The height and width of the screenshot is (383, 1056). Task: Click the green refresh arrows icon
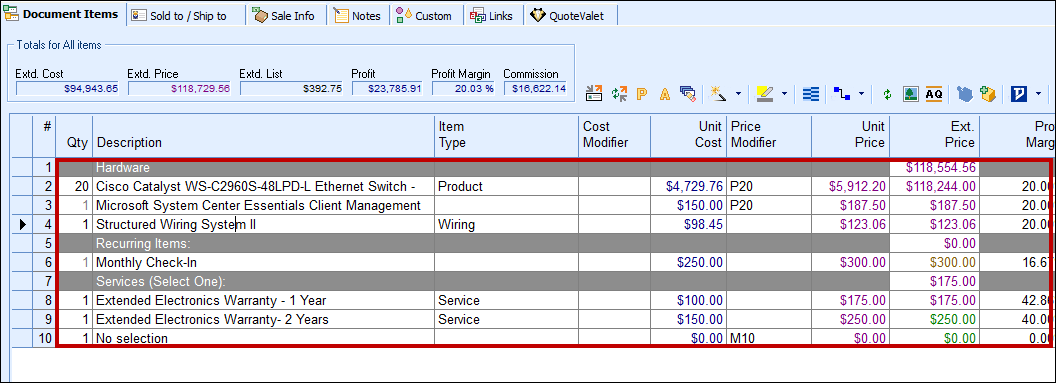point(887,94)
